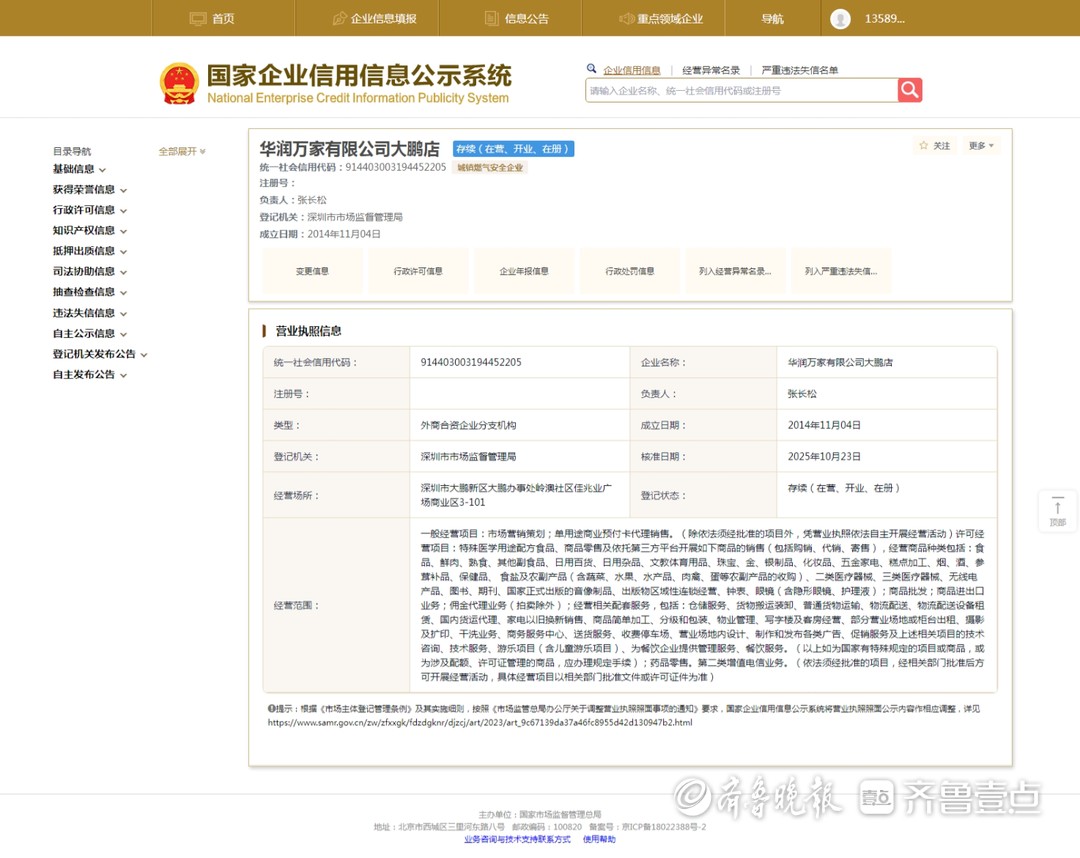Click the 首页 monitor icon
The width and height of the screenshot is (1080, 858).
pos(198,19)
